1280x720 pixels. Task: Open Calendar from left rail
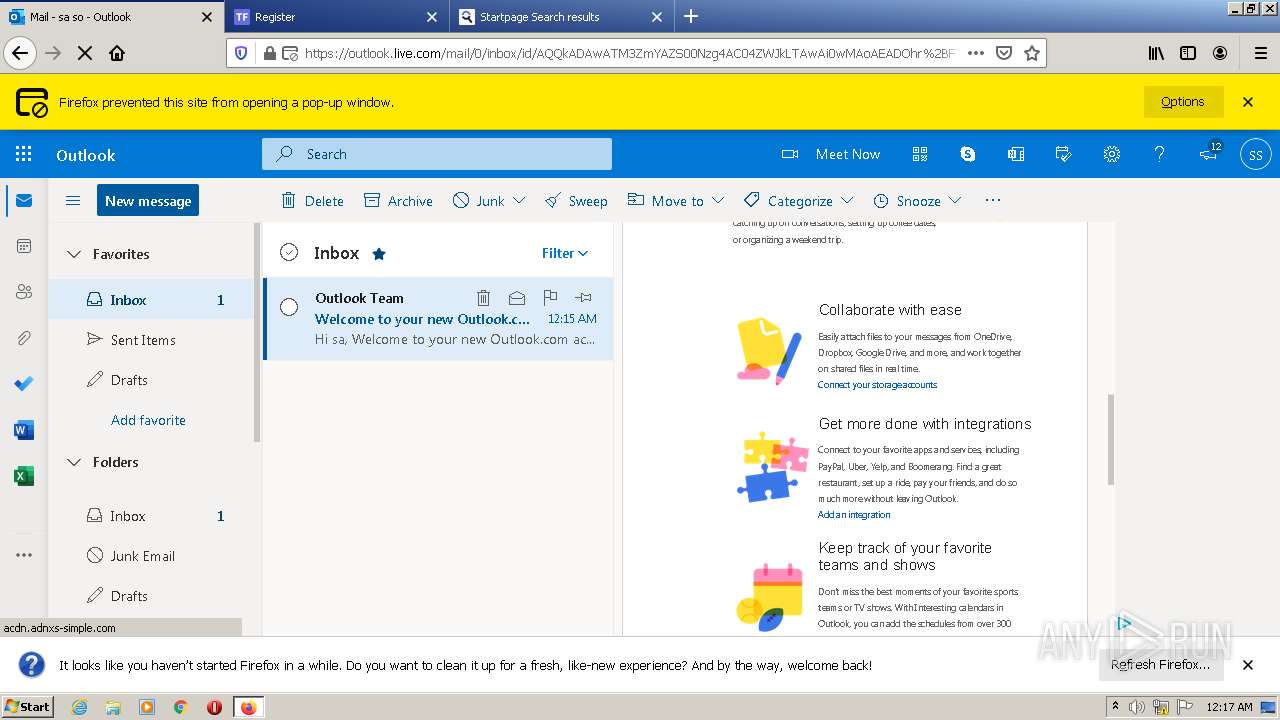click(24, 246)
